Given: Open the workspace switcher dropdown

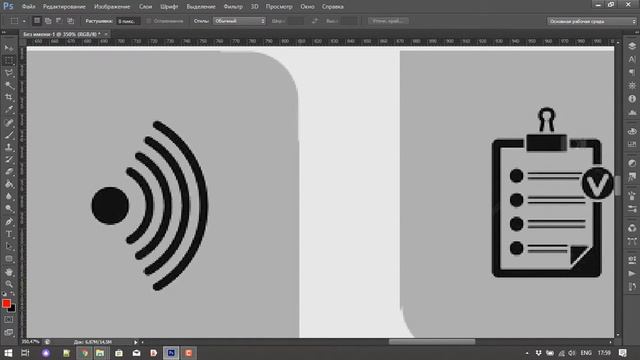Looking at the screenshot, I should coord(592,21).
